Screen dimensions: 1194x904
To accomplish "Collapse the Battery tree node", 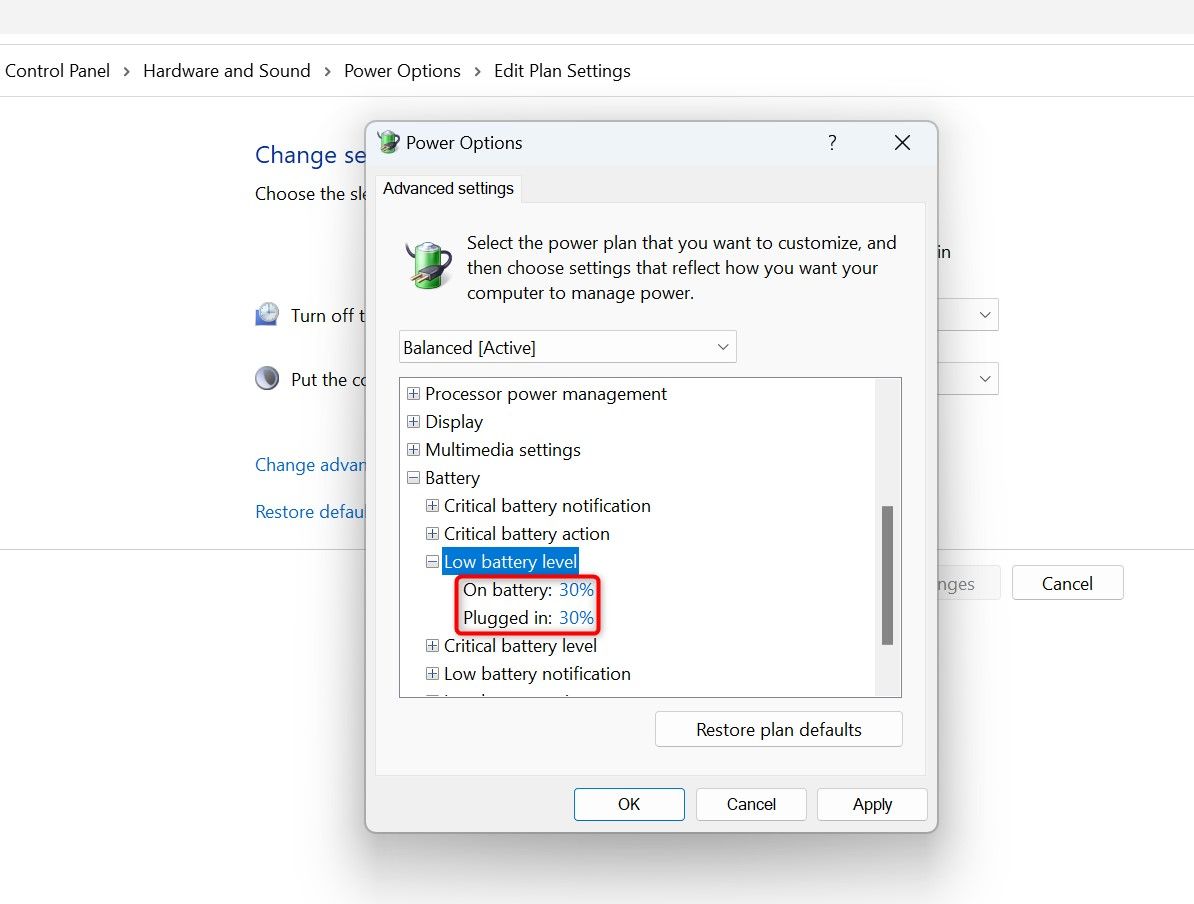I will 413,478.
